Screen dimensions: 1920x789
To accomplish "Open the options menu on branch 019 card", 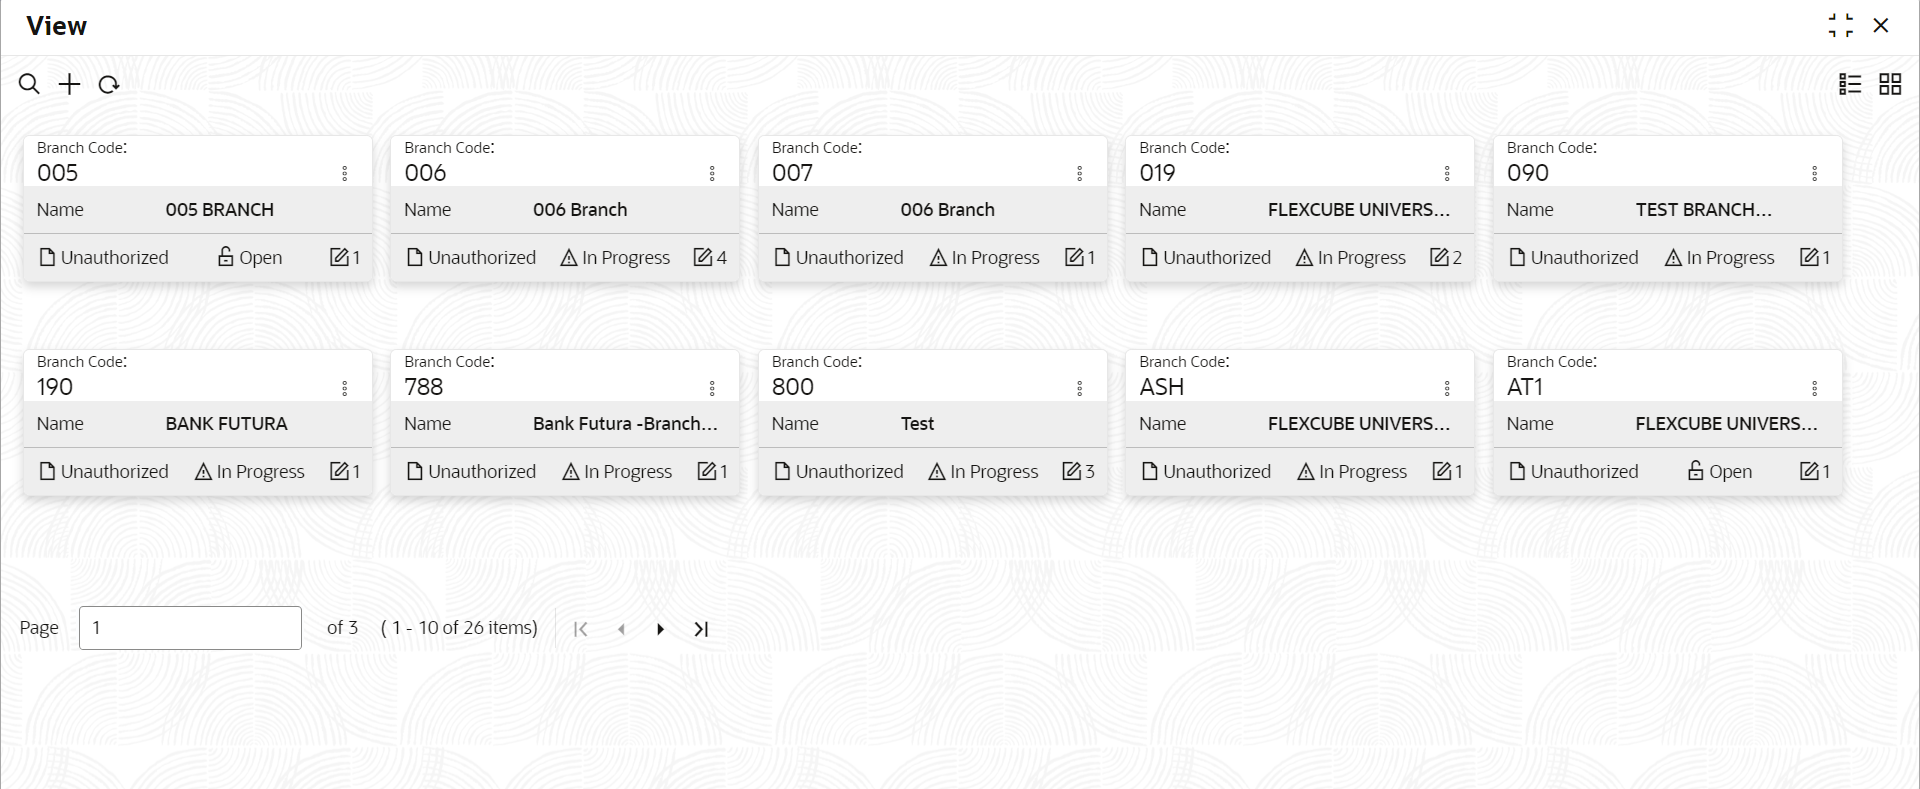I will tap(1447, 173).
